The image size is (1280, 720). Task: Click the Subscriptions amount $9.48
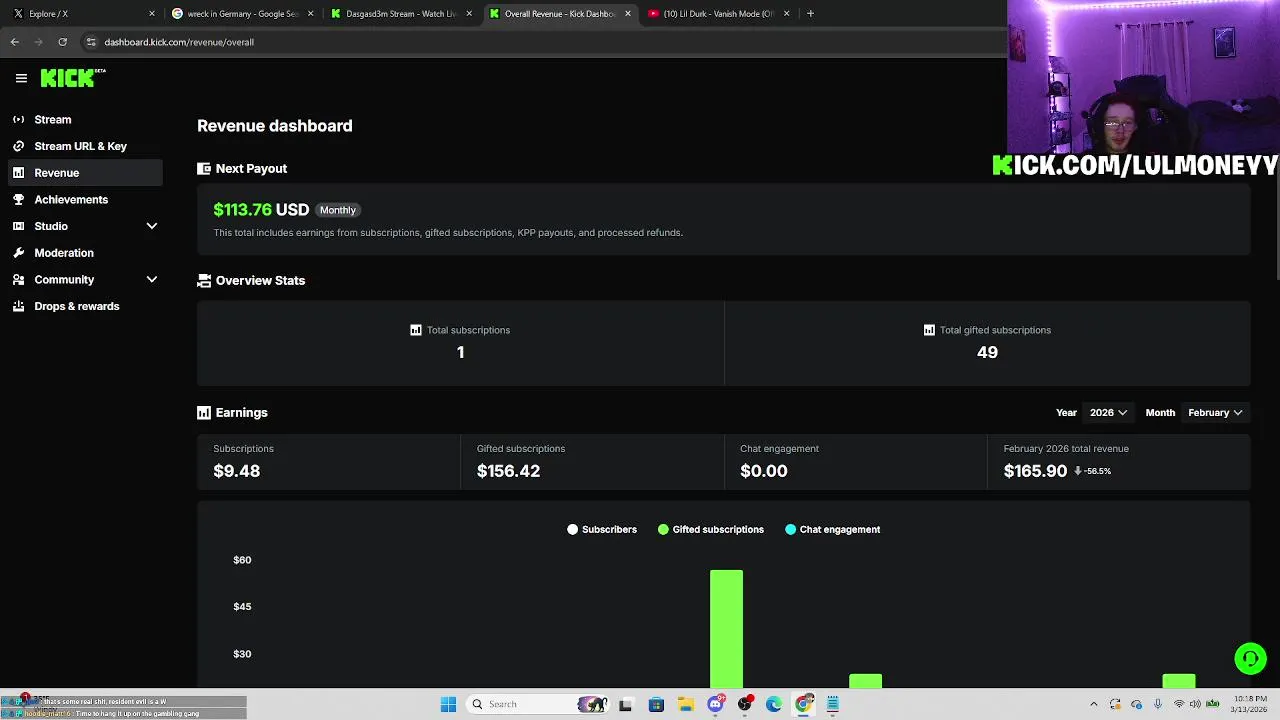click(x=236, y=471)
